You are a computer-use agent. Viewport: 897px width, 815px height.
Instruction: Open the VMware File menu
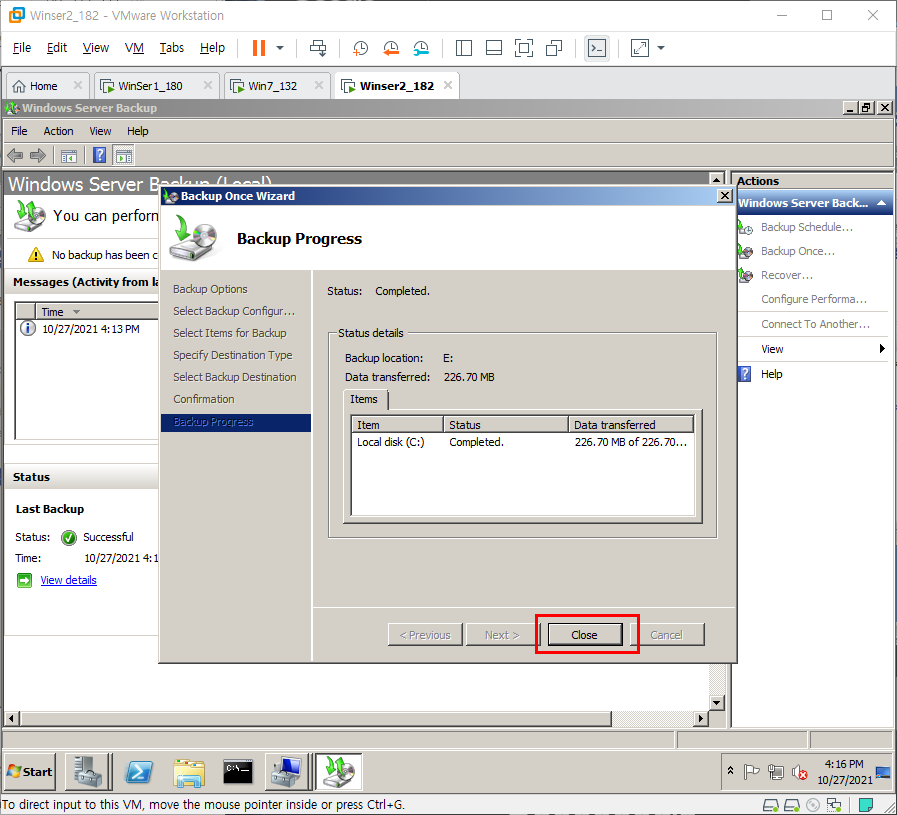22,47
